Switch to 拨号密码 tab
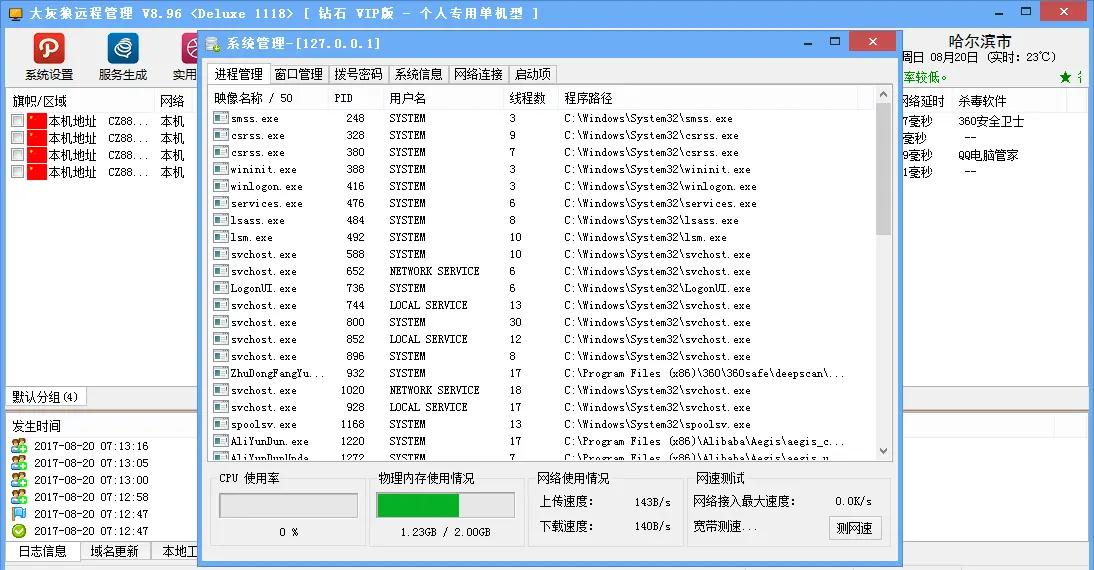1094x570 pixels. (359, 74)
